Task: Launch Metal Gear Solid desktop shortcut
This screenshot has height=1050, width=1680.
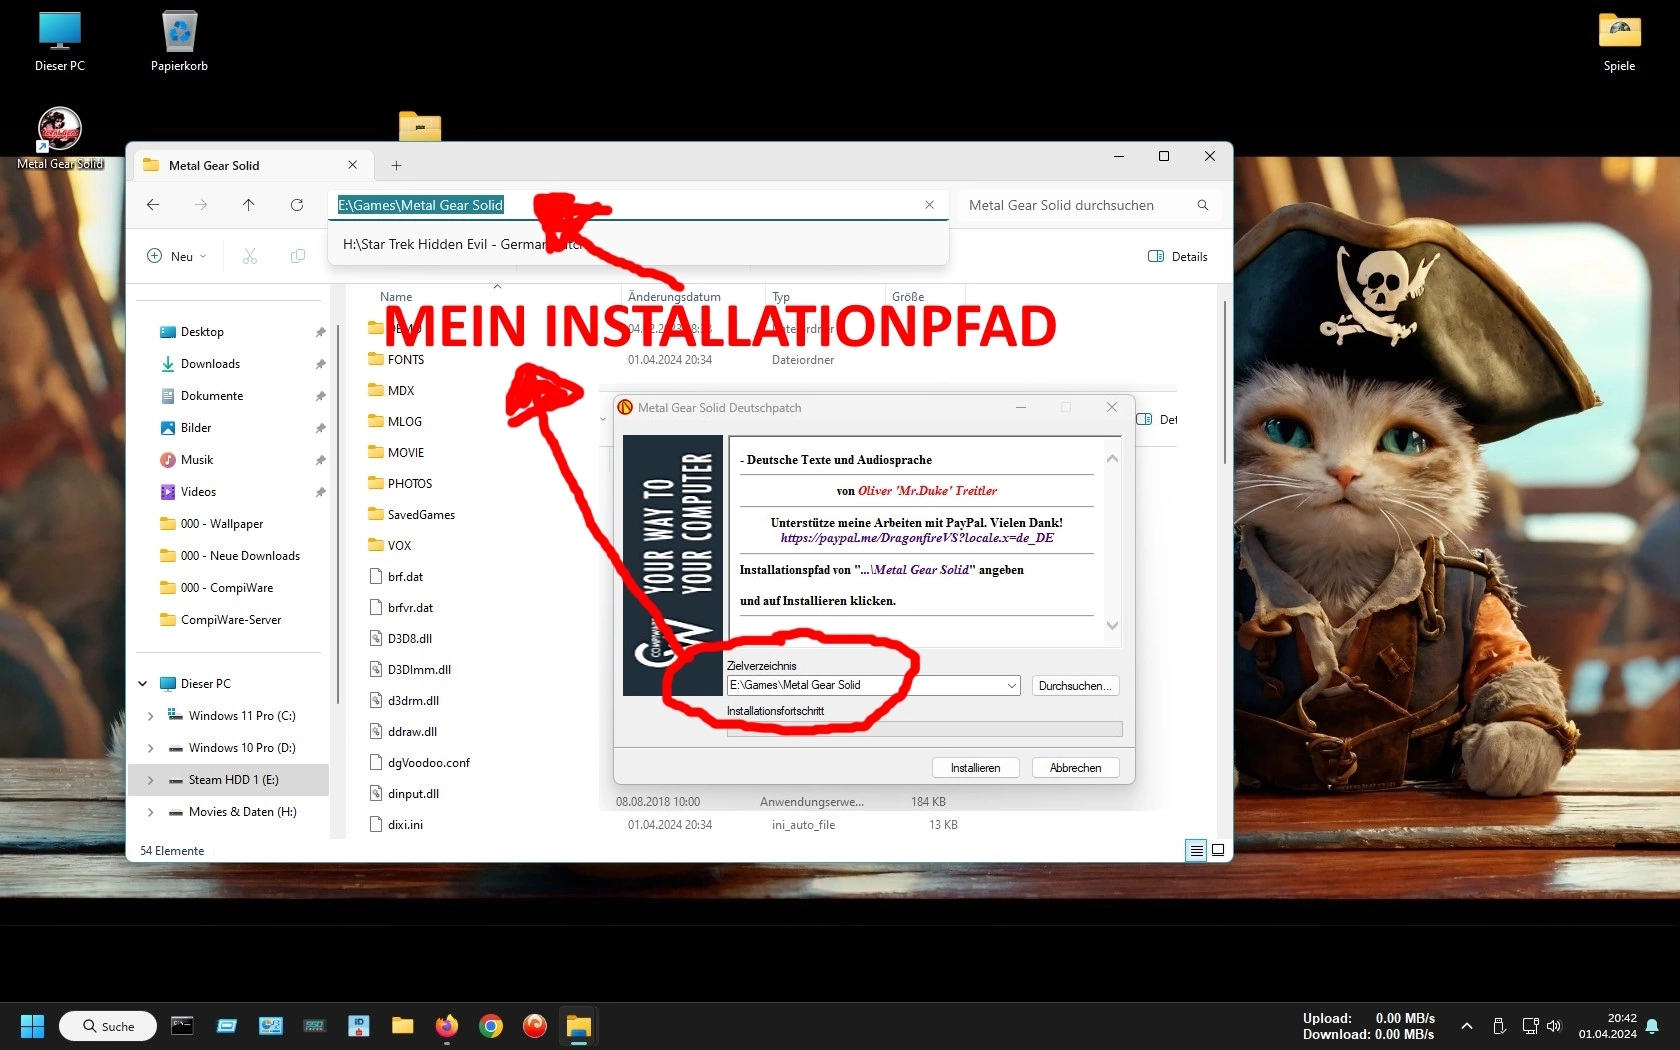Action: click(60, 139)
